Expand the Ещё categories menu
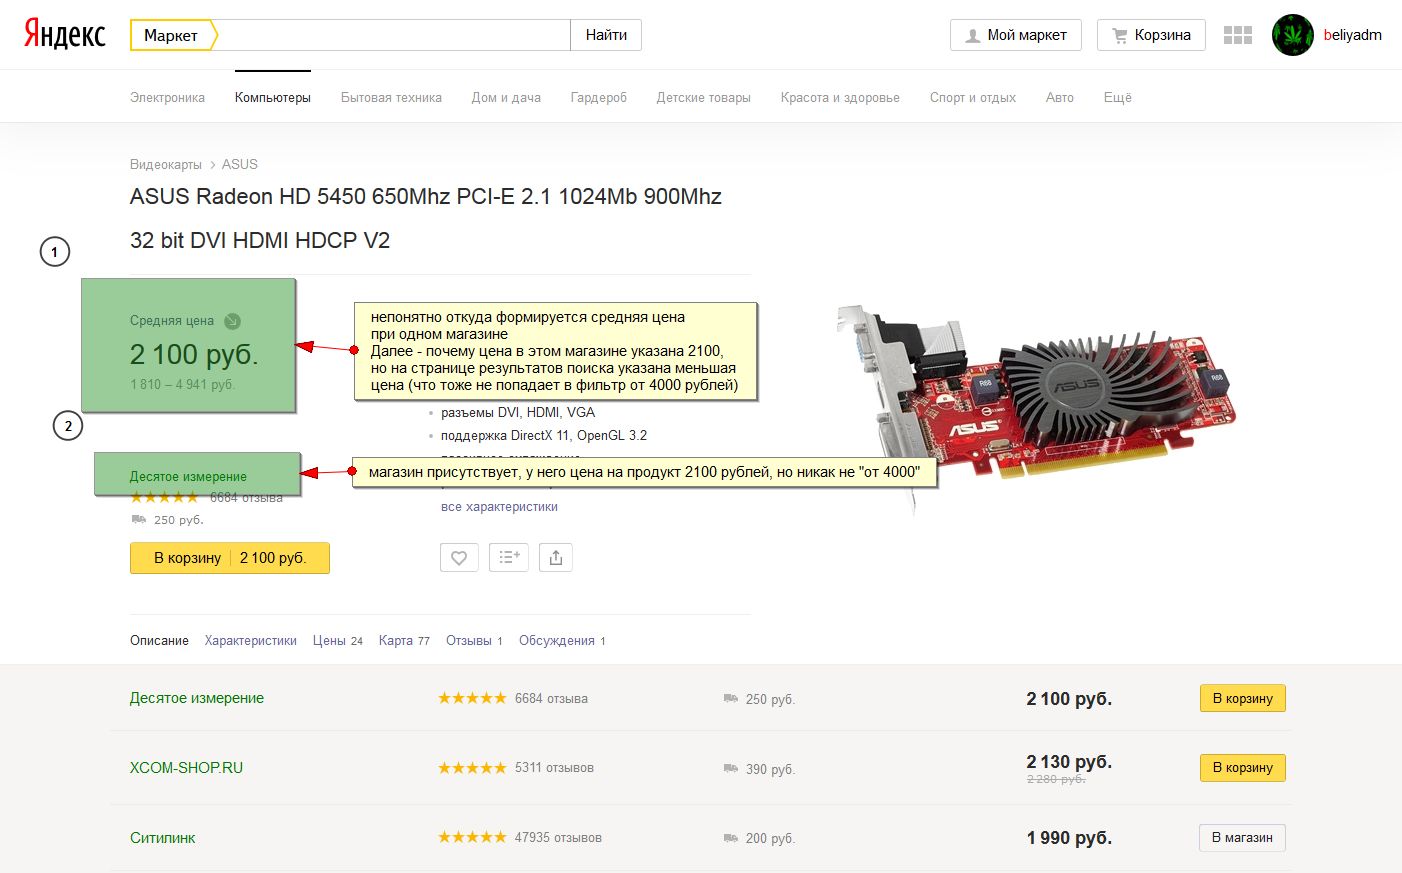 [x=1118, y=97]
